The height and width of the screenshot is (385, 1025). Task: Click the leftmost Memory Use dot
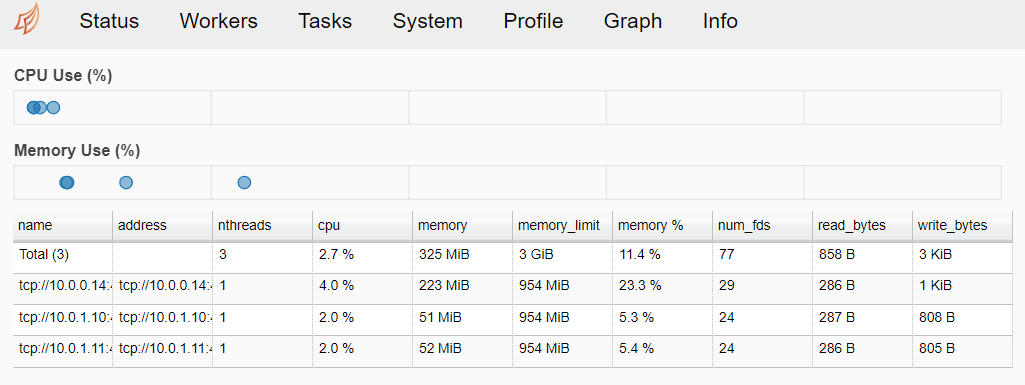click(x=66, y=182)
